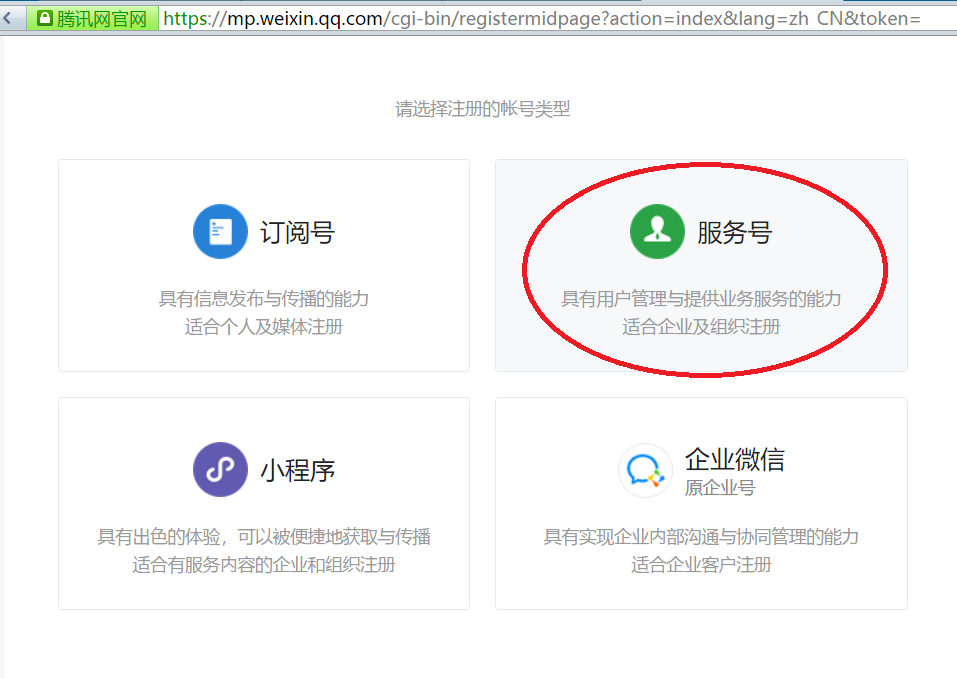Click the blue 订阅号 document icon
Viewport: 957px width, 678px height.
coord(220,231)
